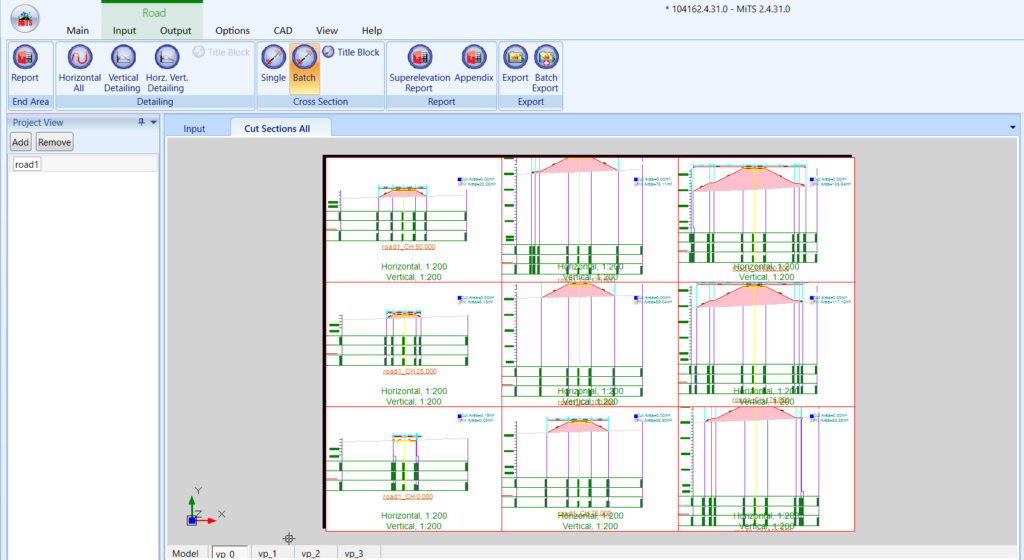Pin the Project View panel
Screen dimensions: 1024x560
(x=141, y=122)
